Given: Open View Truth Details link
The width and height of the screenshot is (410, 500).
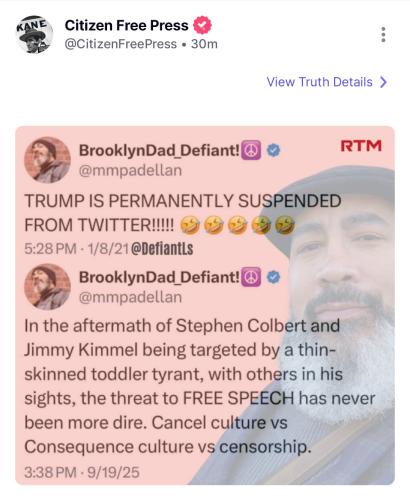Looking at the screenshot, I should click(327, 82).
